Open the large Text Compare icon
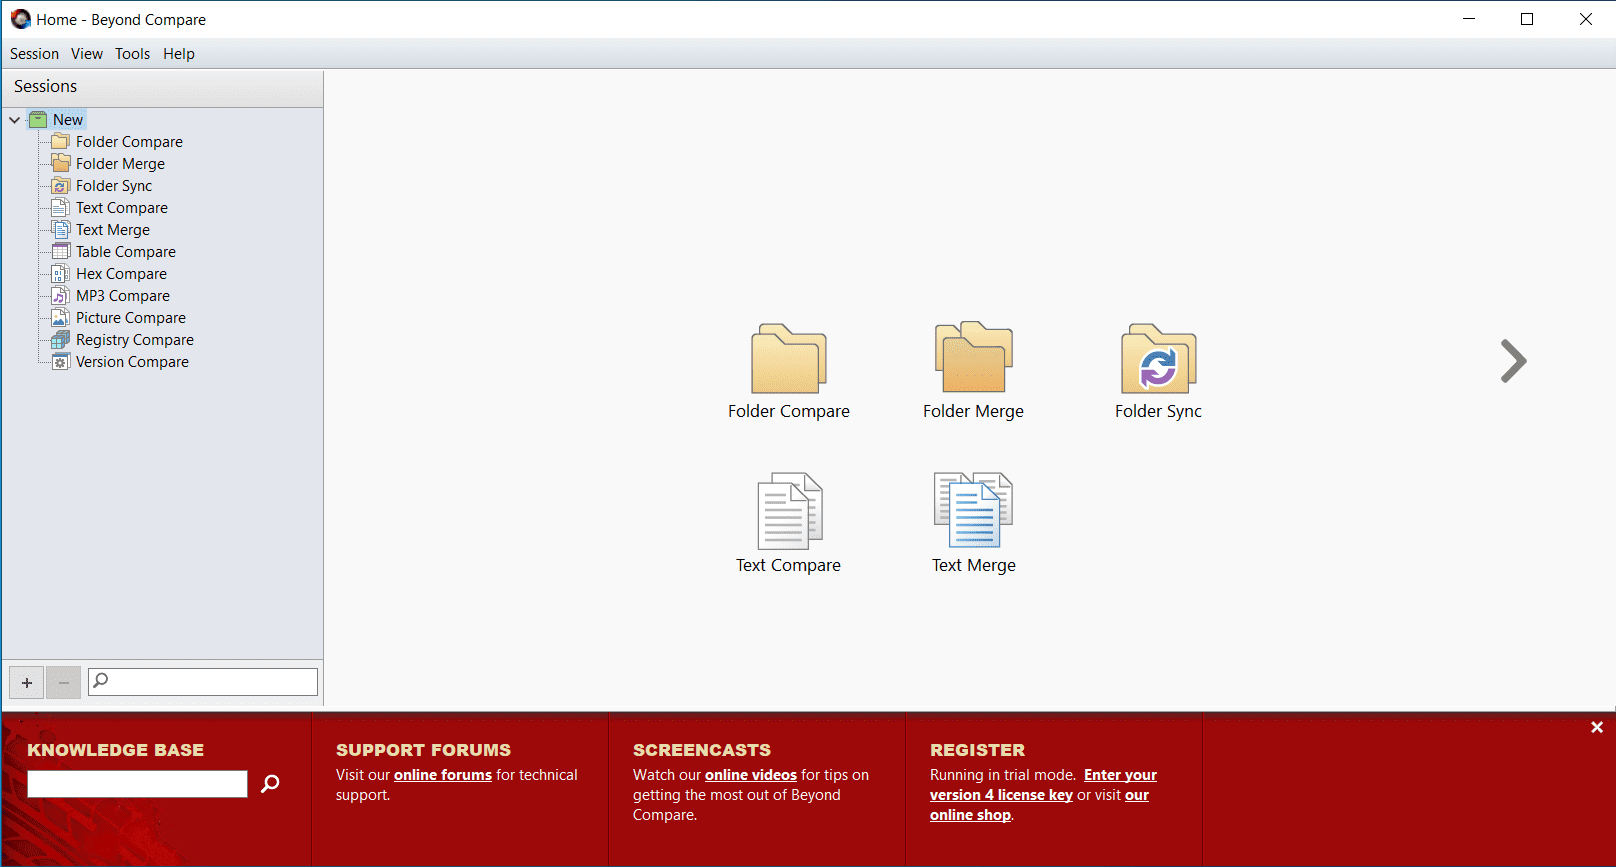 click(x=789, y=511)
